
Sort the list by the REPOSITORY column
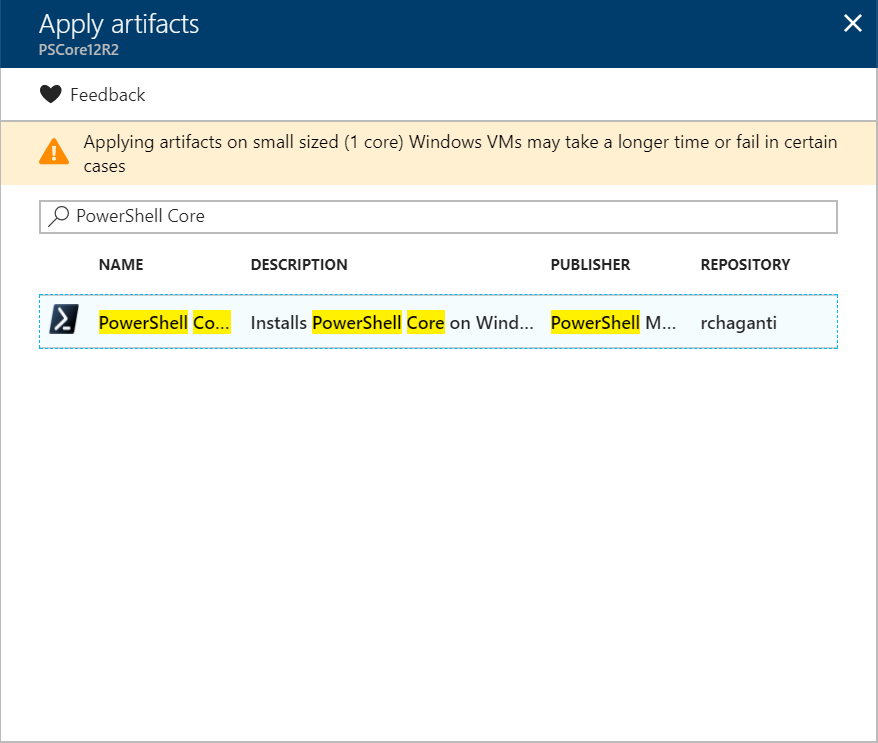click(x=745, y=265)
